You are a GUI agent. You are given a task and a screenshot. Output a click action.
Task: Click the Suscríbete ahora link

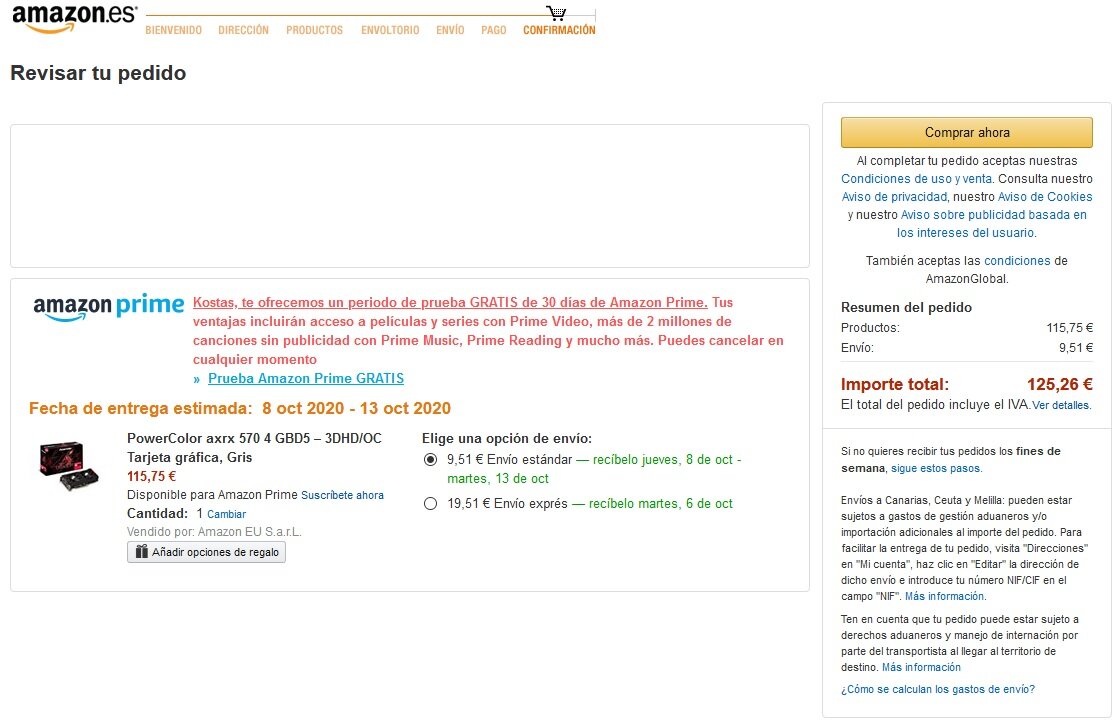pos(343,495)
